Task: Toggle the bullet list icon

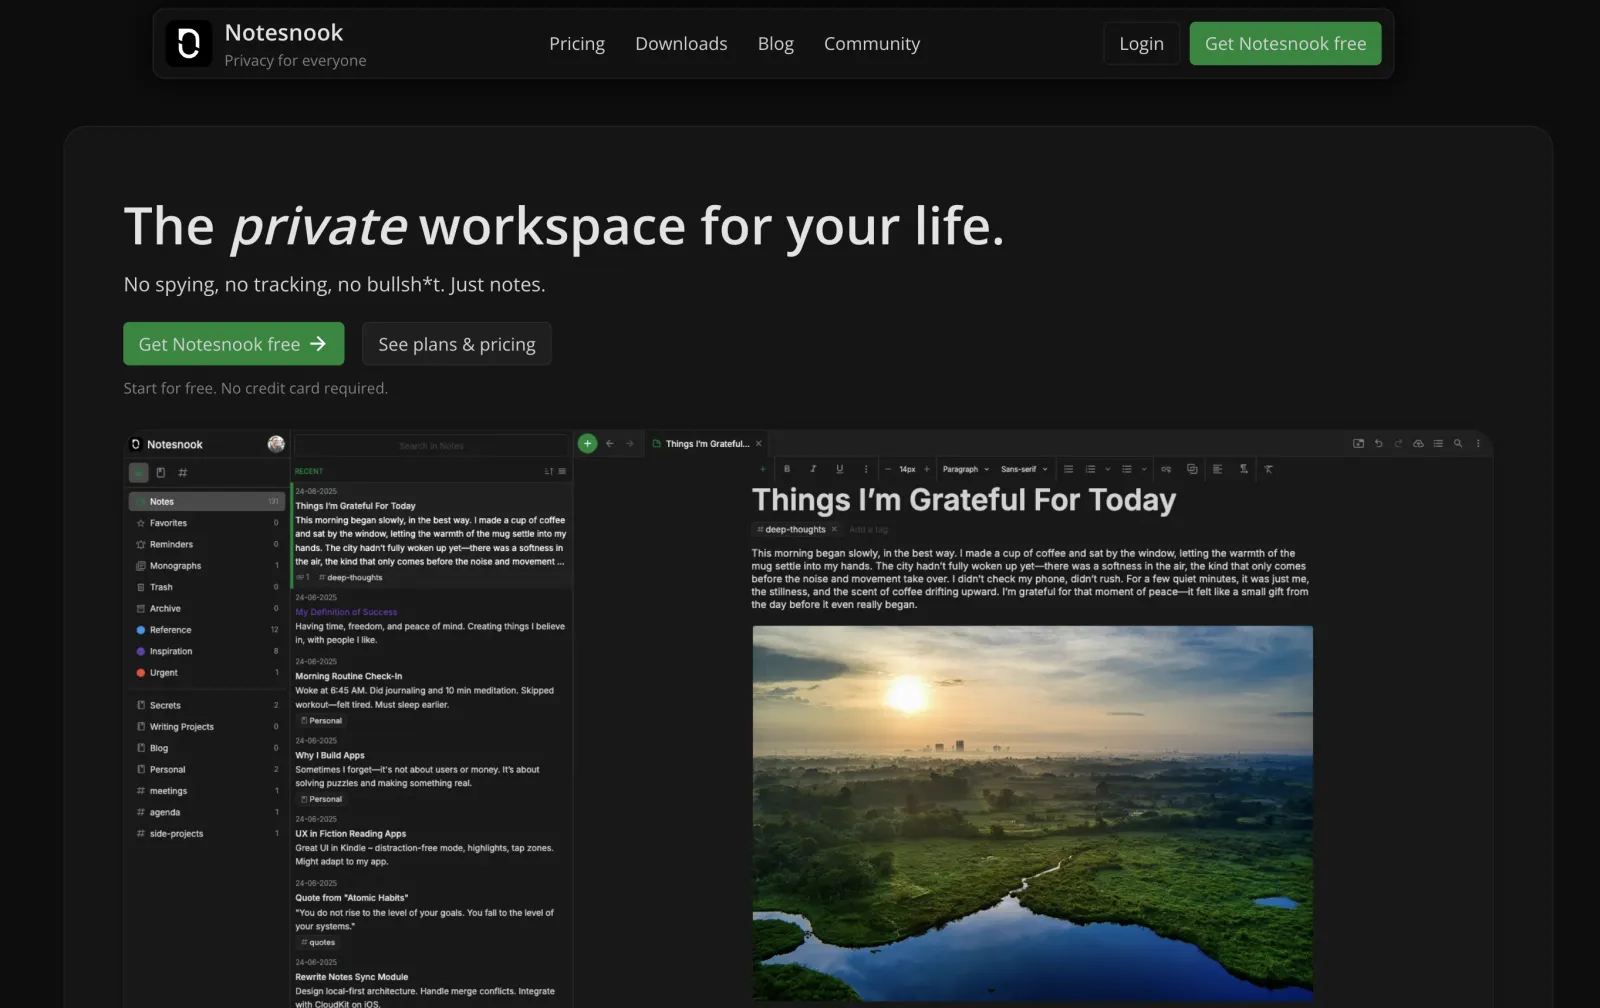Action: click(1127, 469)
